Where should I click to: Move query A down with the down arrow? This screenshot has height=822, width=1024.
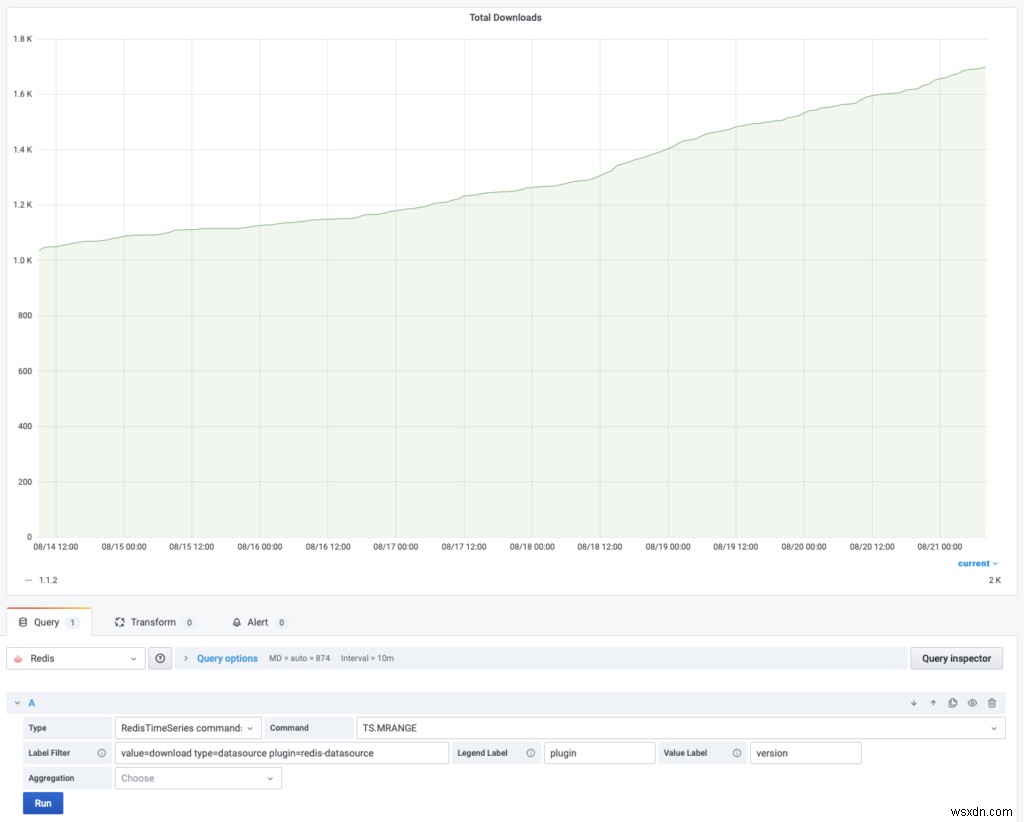click(x=911, y=703)
